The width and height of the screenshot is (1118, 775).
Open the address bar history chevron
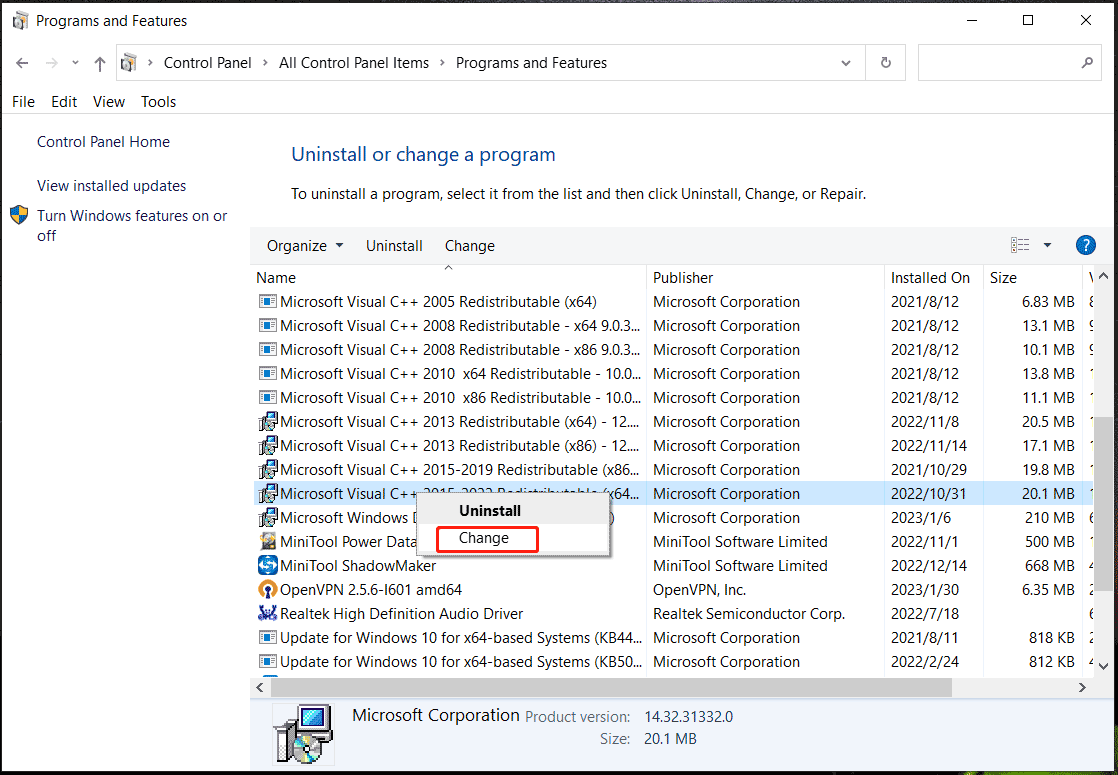tap(846, 62)
